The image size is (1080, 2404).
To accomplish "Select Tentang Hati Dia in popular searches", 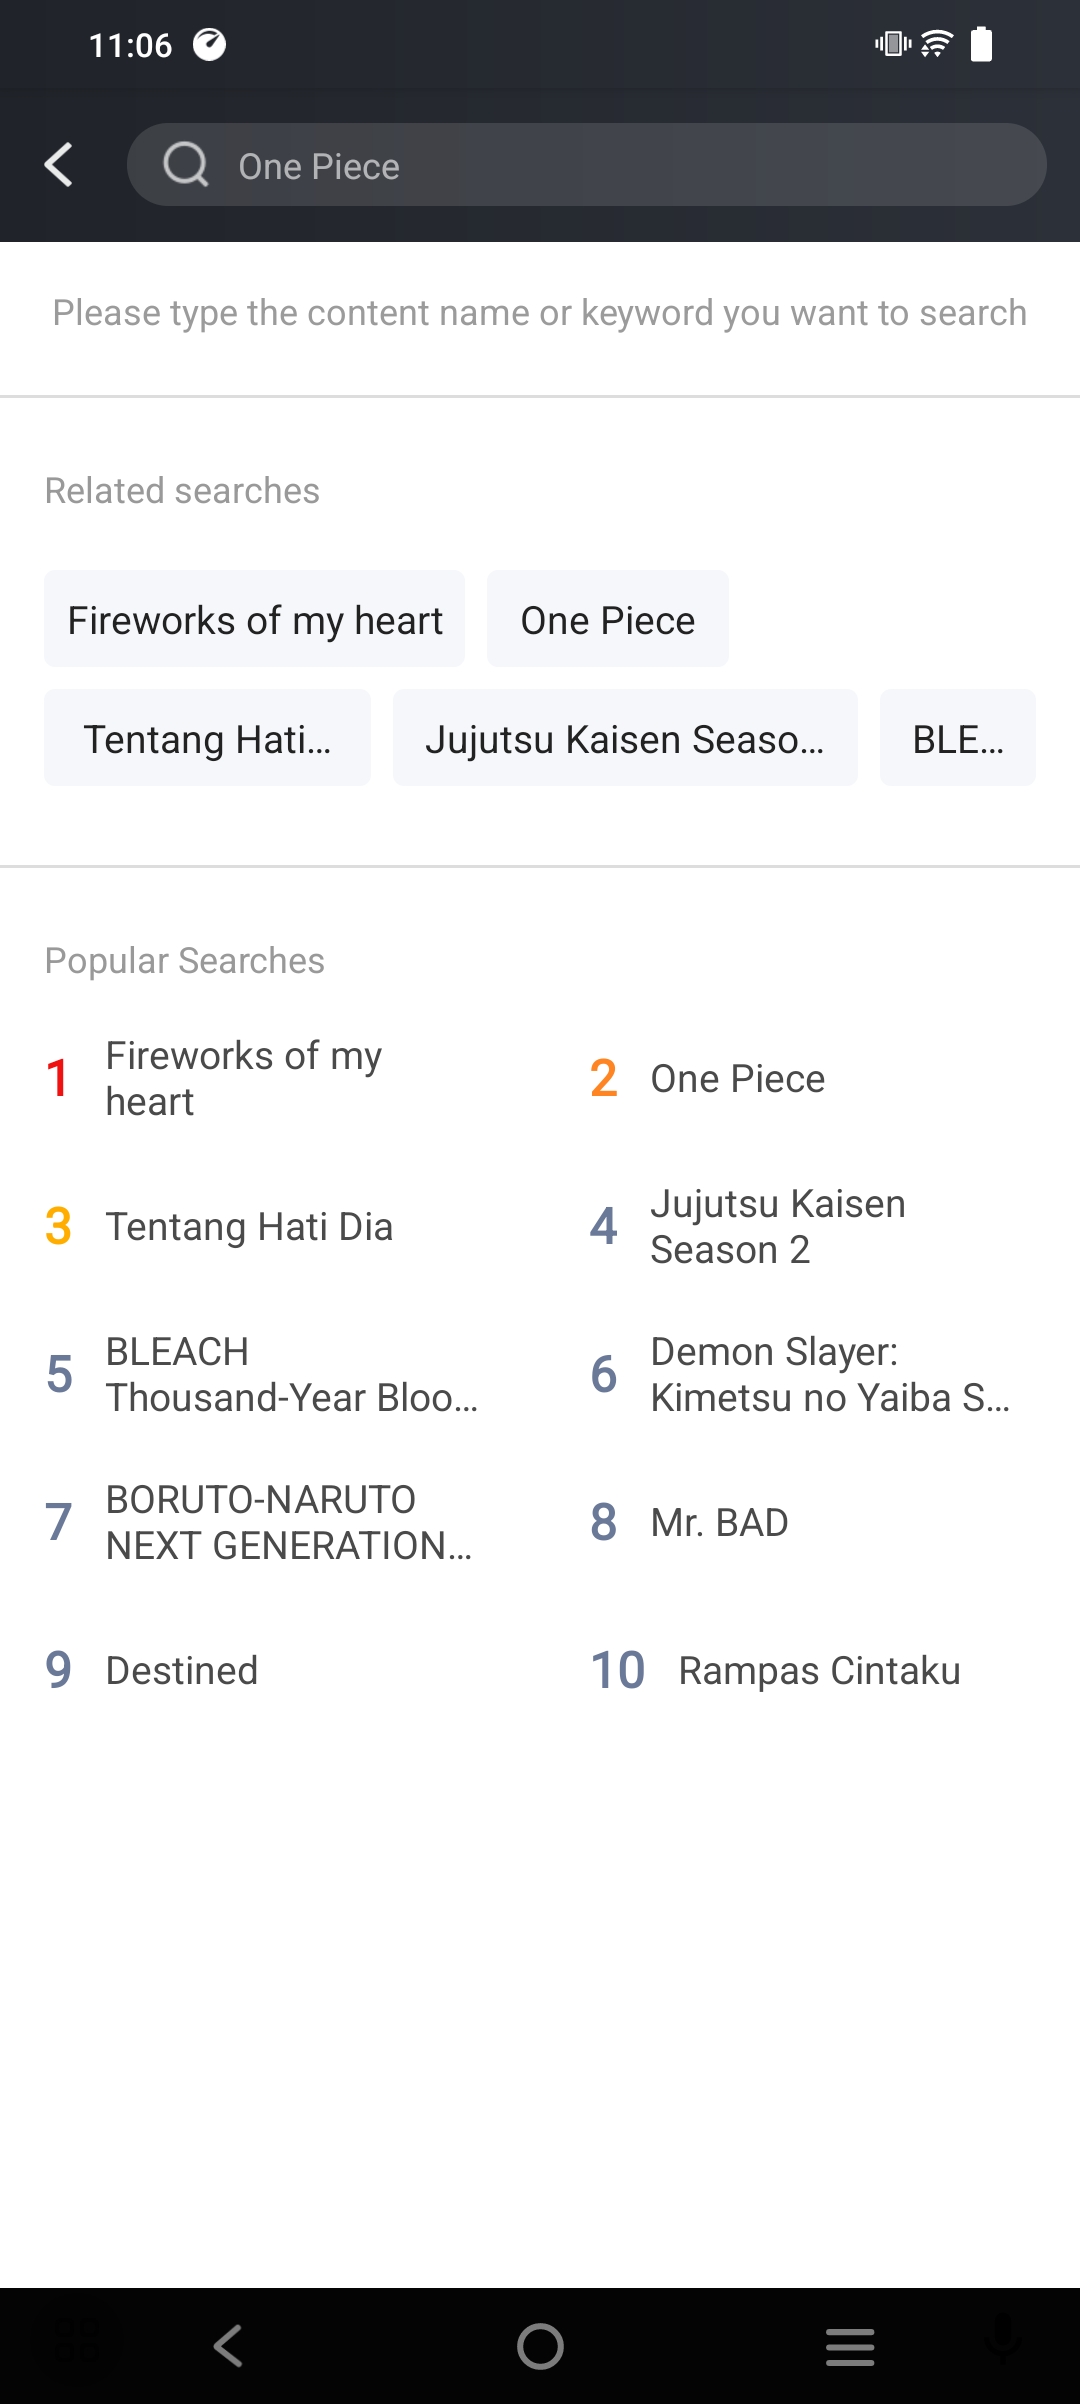I will pyautogui.click(x=248, y=1227).
